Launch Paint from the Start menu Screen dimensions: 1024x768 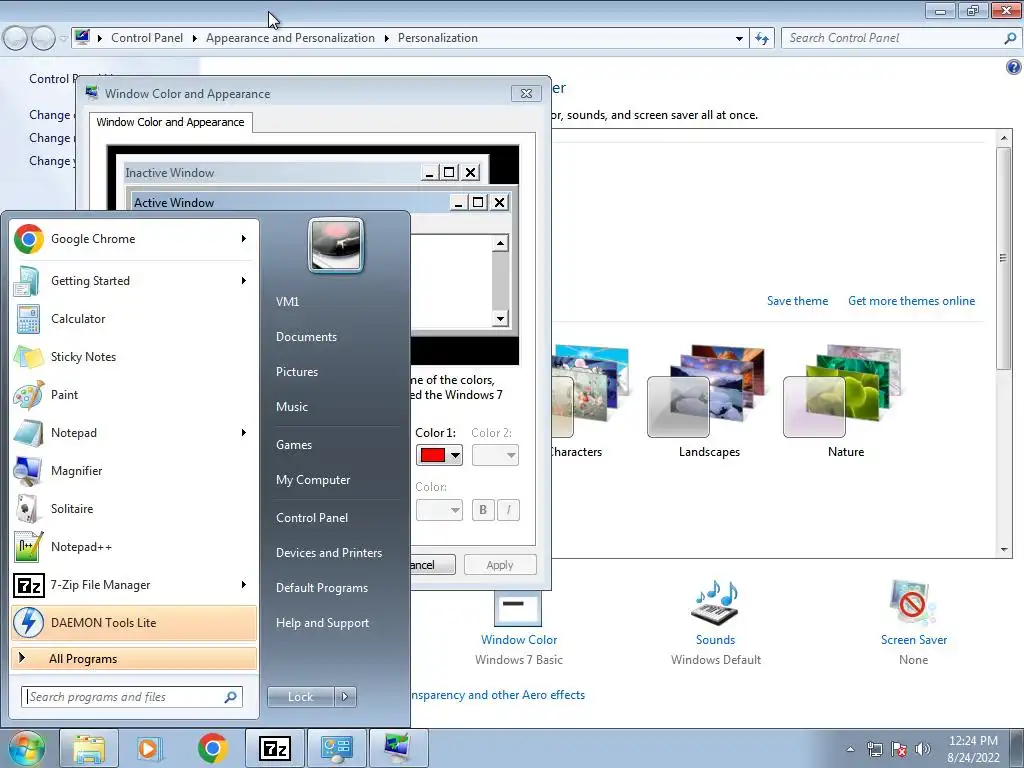click(x=134, y=394)
